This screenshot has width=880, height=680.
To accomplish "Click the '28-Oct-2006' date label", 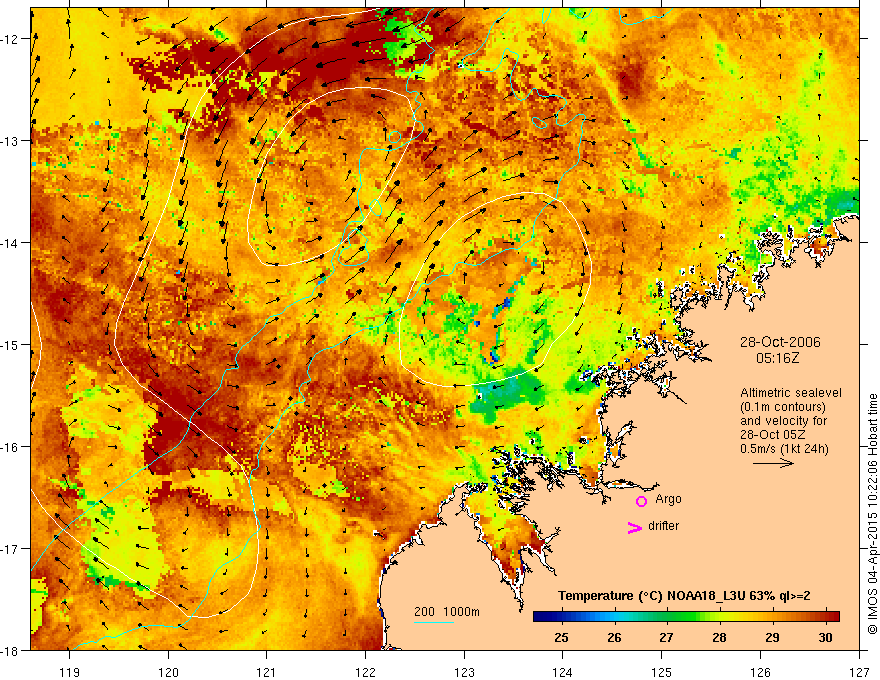I will (780, 342).
